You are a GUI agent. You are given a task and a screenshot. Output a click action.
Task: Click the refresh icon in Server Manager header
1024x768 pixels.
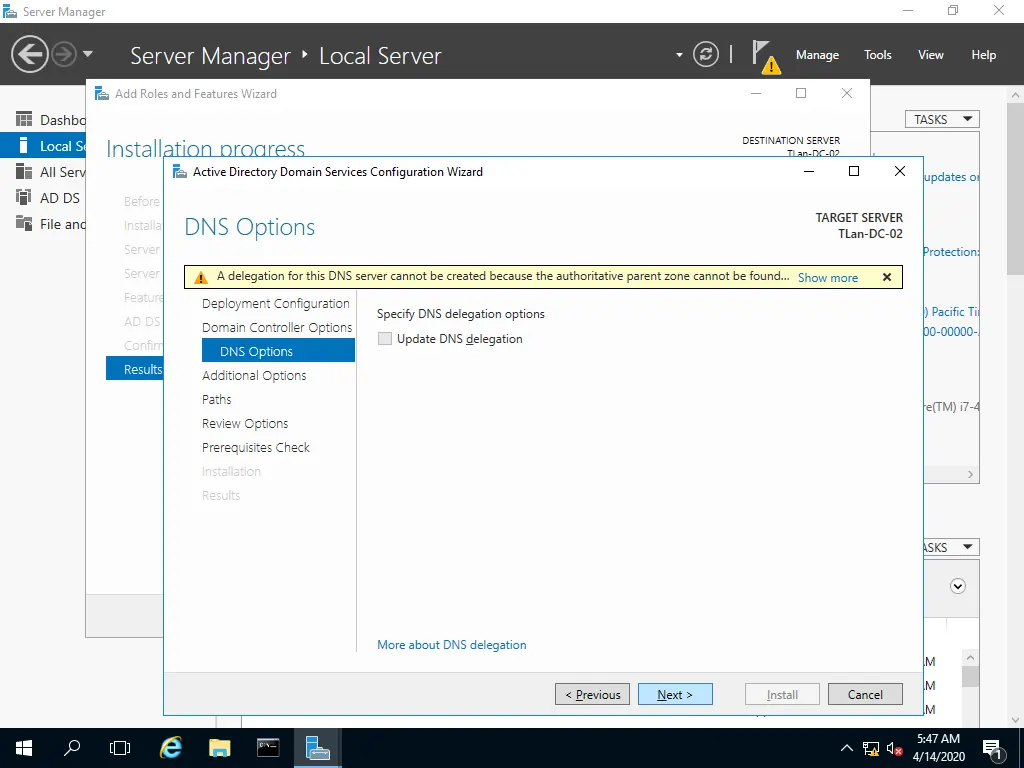tap(705, 54)
